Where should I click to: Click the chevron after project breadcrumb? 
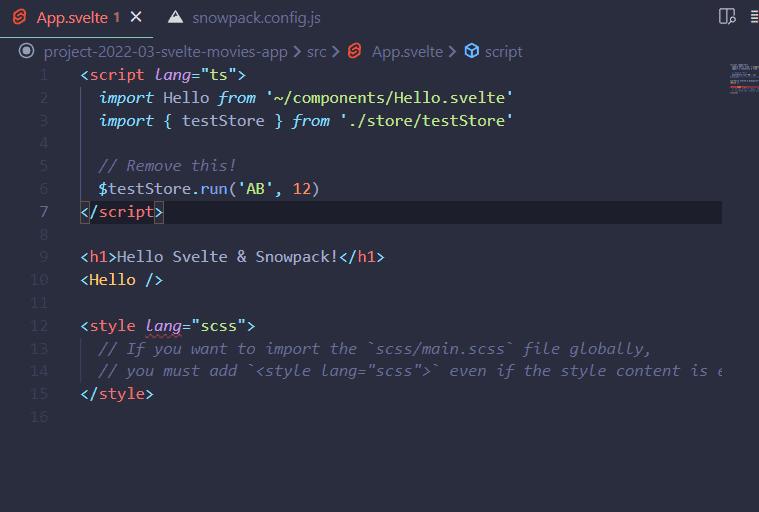click(297, 52)
